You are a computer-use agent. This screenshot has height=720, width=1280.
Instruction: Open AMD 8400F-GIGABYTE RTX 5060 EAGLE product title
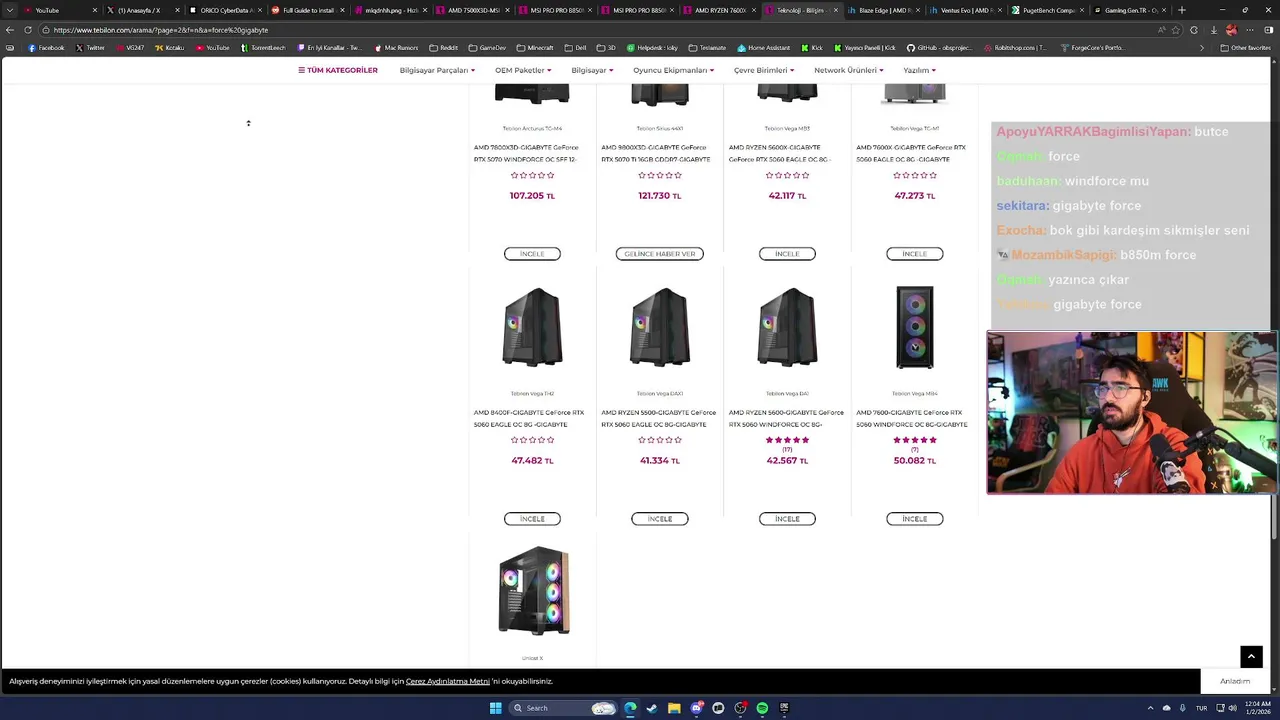(x=528, y=418)
